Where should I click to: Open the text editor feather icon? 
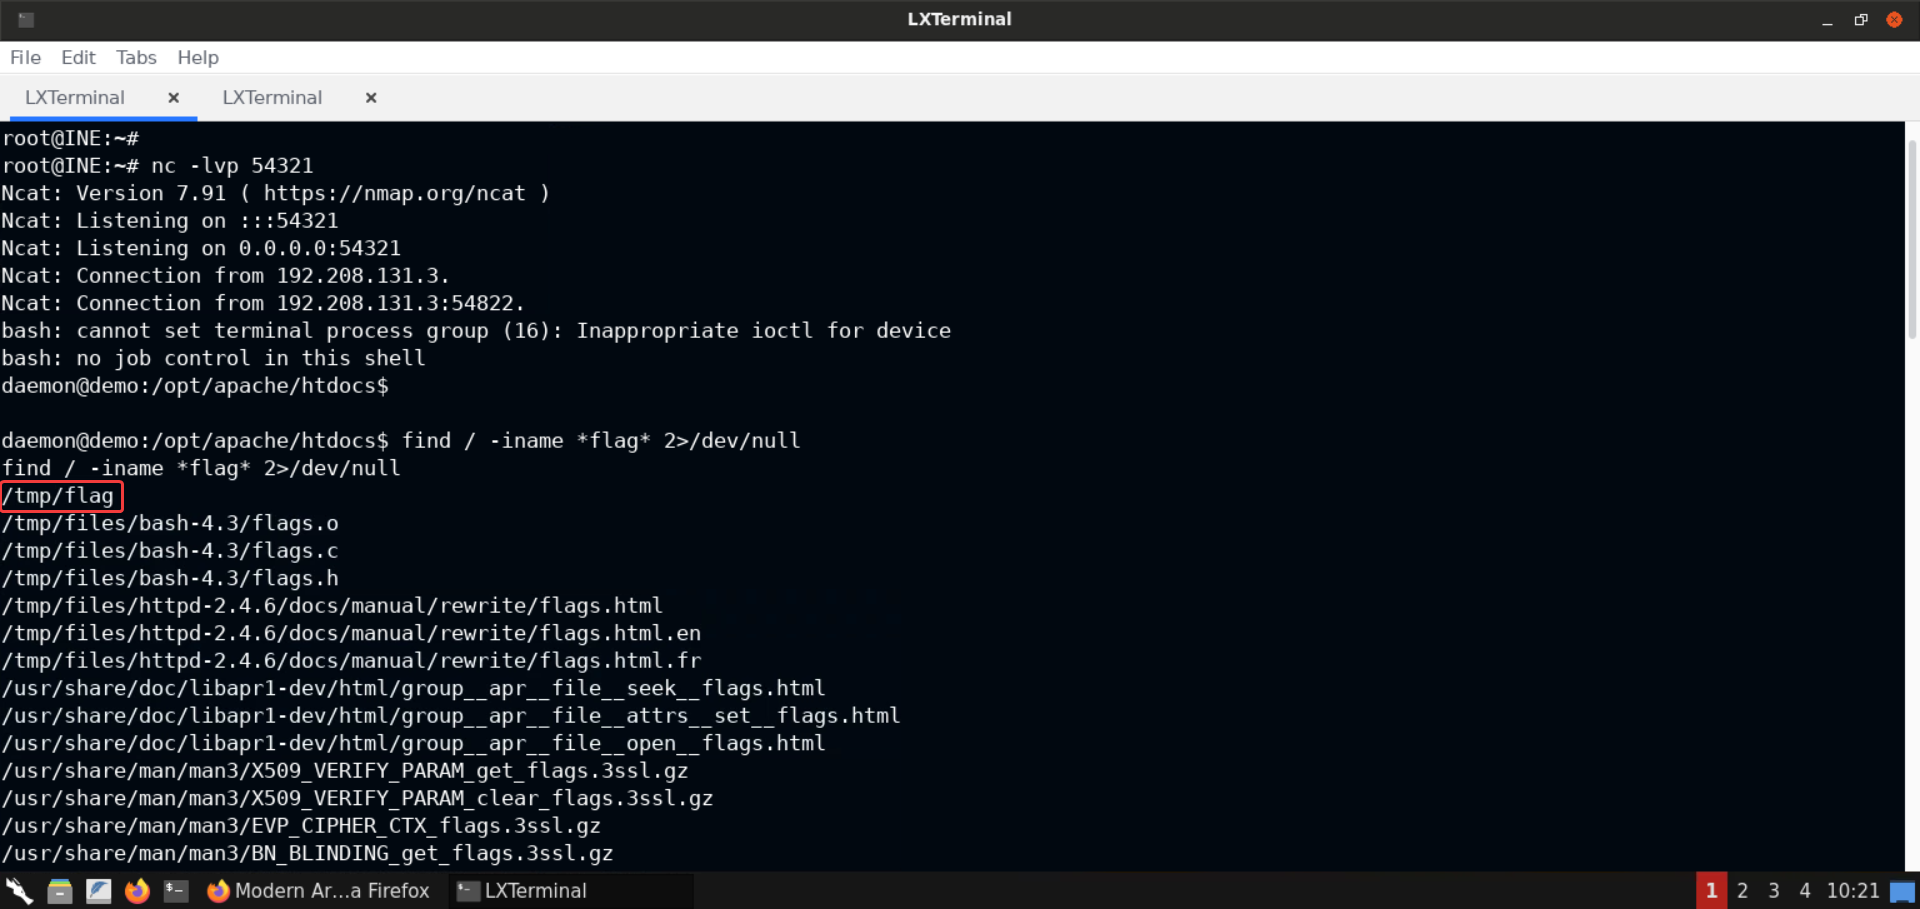(98, 890)
